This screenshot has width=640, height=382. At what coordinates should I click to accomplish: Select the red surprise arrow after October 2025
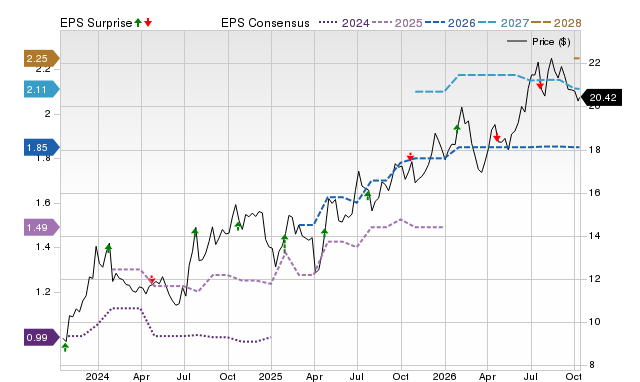pyautogui.click(x=410, y=157)
